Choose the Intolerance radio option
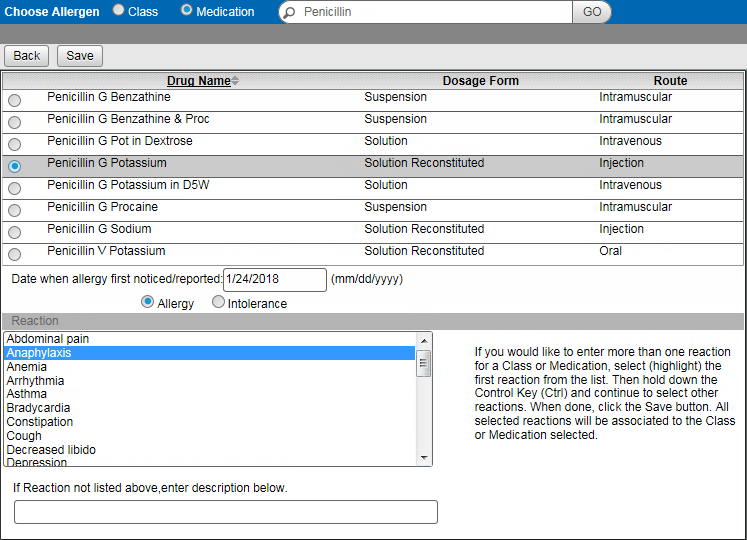This screenshot has height=540, width=747. point(219,303)
